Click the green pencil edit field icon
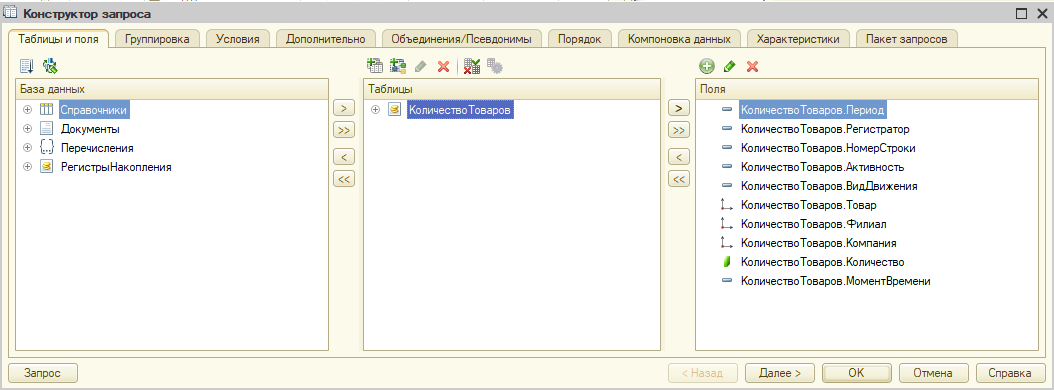Viewport: 1054px width, 390px height. [729, 66]
